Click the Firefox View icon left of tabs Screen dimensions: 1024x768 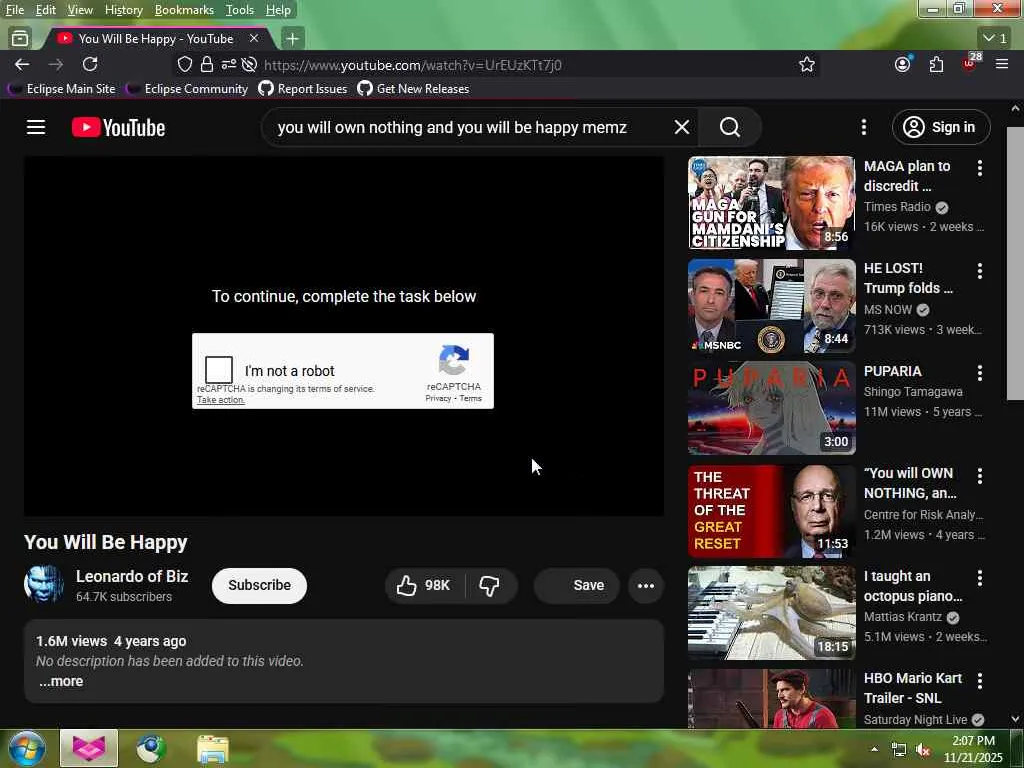pyautogui.click(x=20, y=39)
